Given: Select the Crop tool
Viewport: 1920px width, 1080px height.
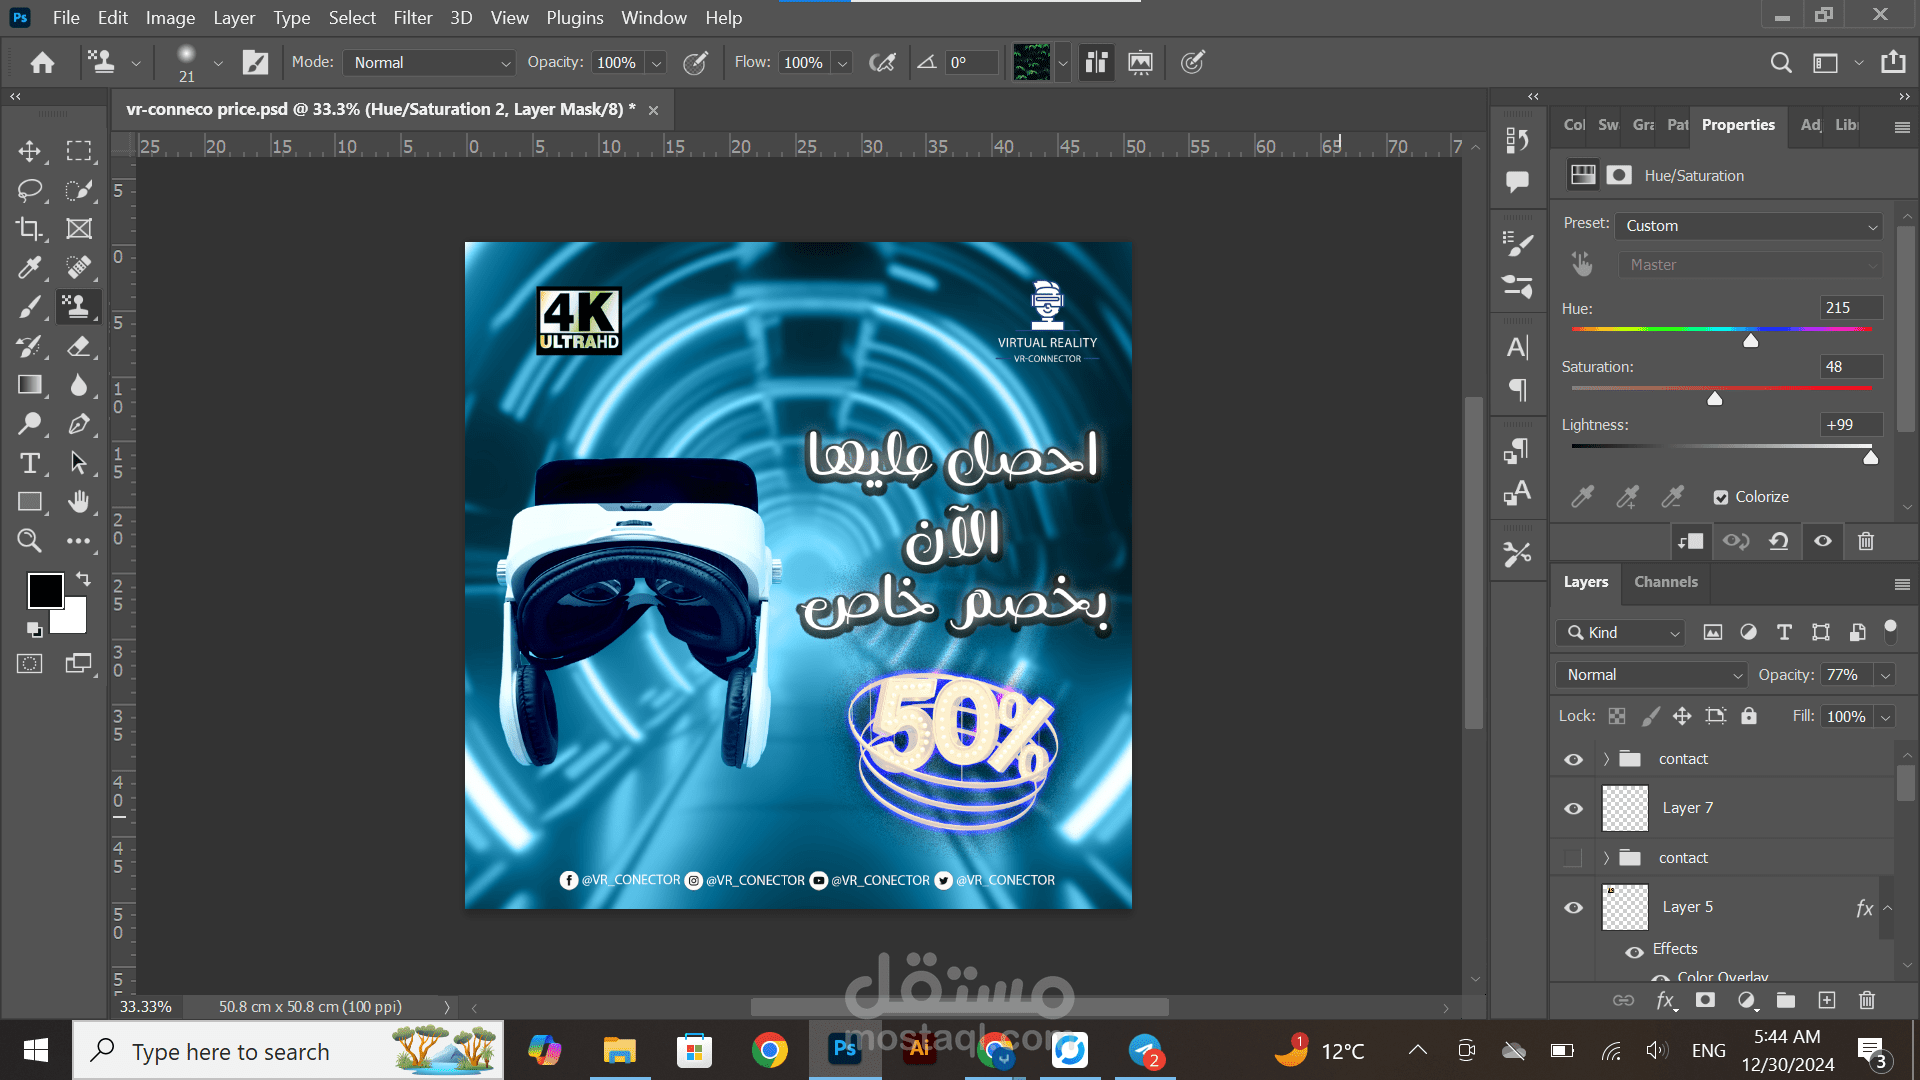Looking at the screenshot, I should click(x=29, y=228).
